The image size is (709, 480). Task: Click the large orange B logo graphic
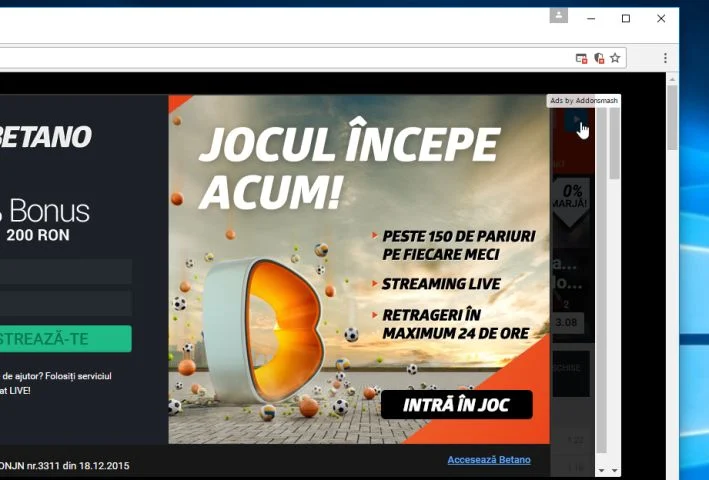tap(264, 329)
